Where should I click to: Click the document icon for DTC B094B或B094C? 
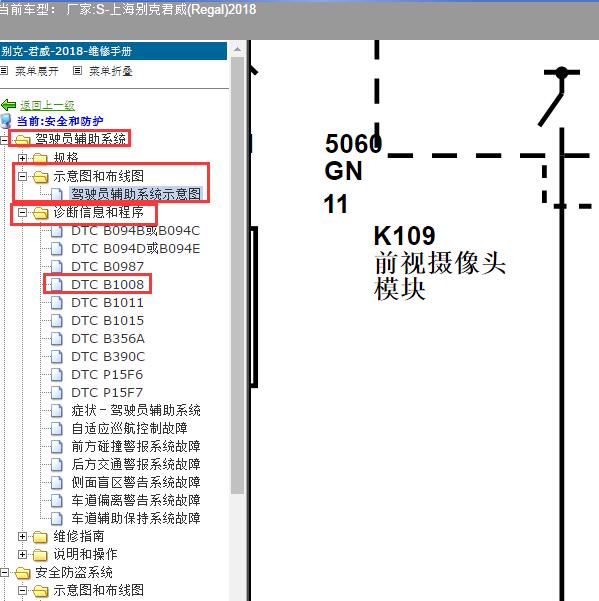click(x=57, y=231)
